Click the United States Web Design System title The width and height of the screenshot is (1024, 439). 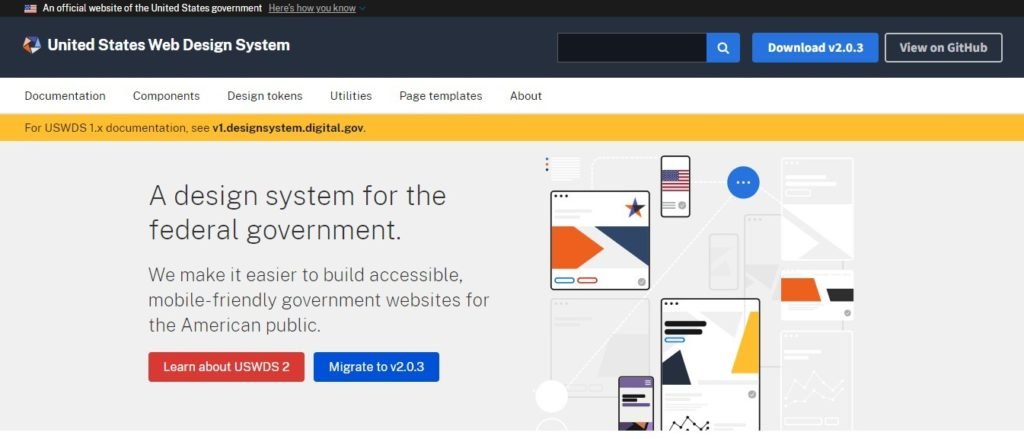tap(168, 45)
